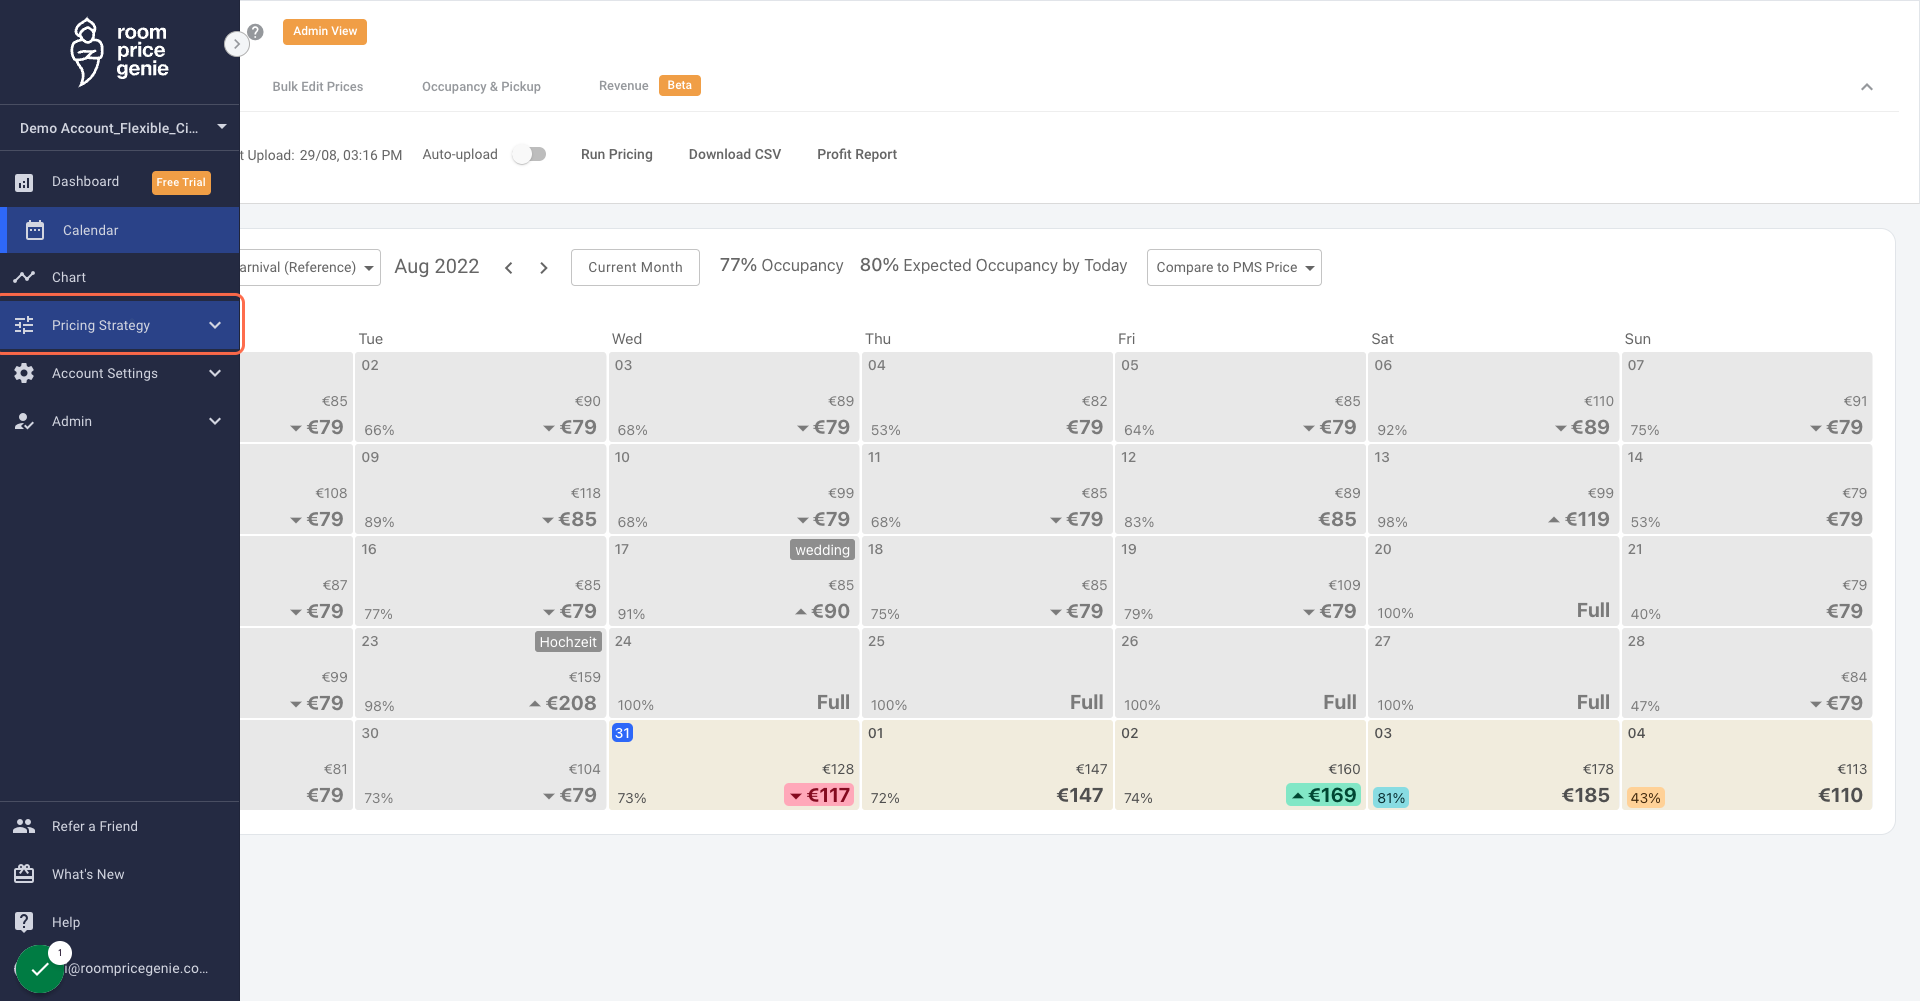Open the help question mark icon beside Admin View
The width and height of the screenshot is (1920, 1001).
(256, 32)
